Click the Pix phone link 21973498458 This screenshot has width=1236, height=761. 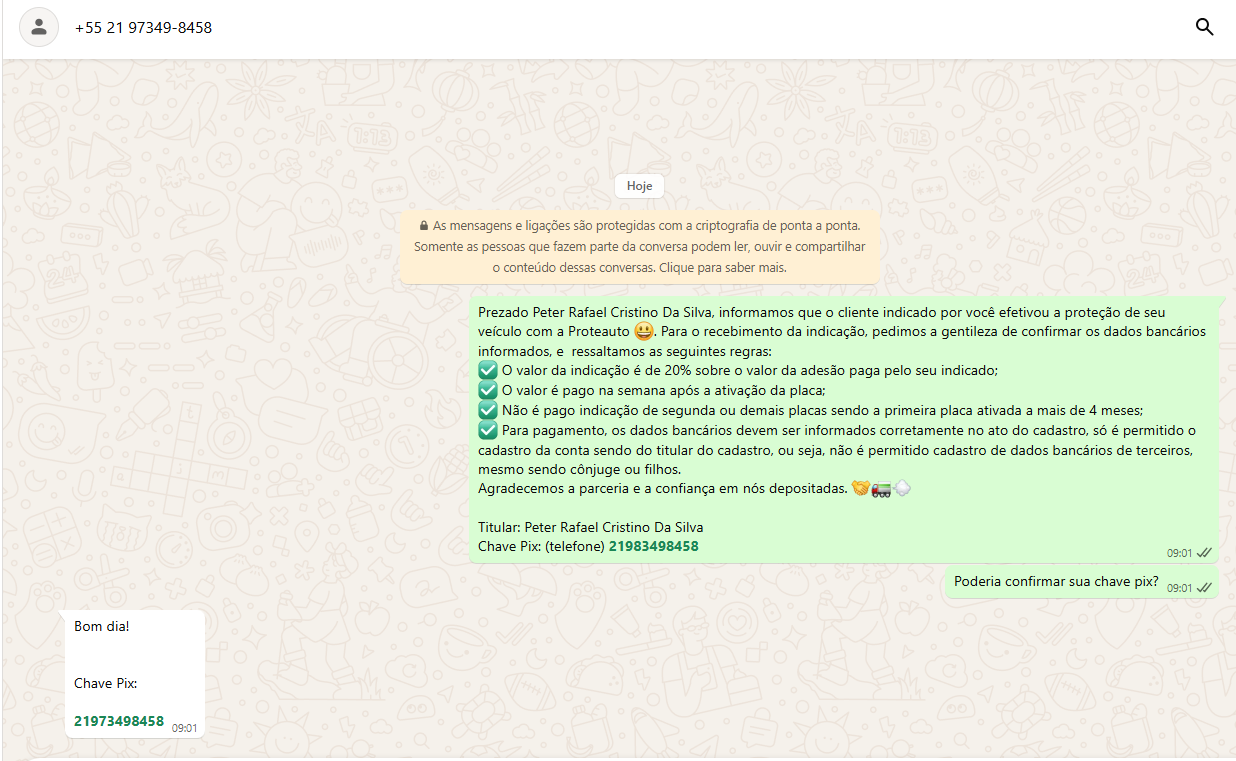[119, 721]
